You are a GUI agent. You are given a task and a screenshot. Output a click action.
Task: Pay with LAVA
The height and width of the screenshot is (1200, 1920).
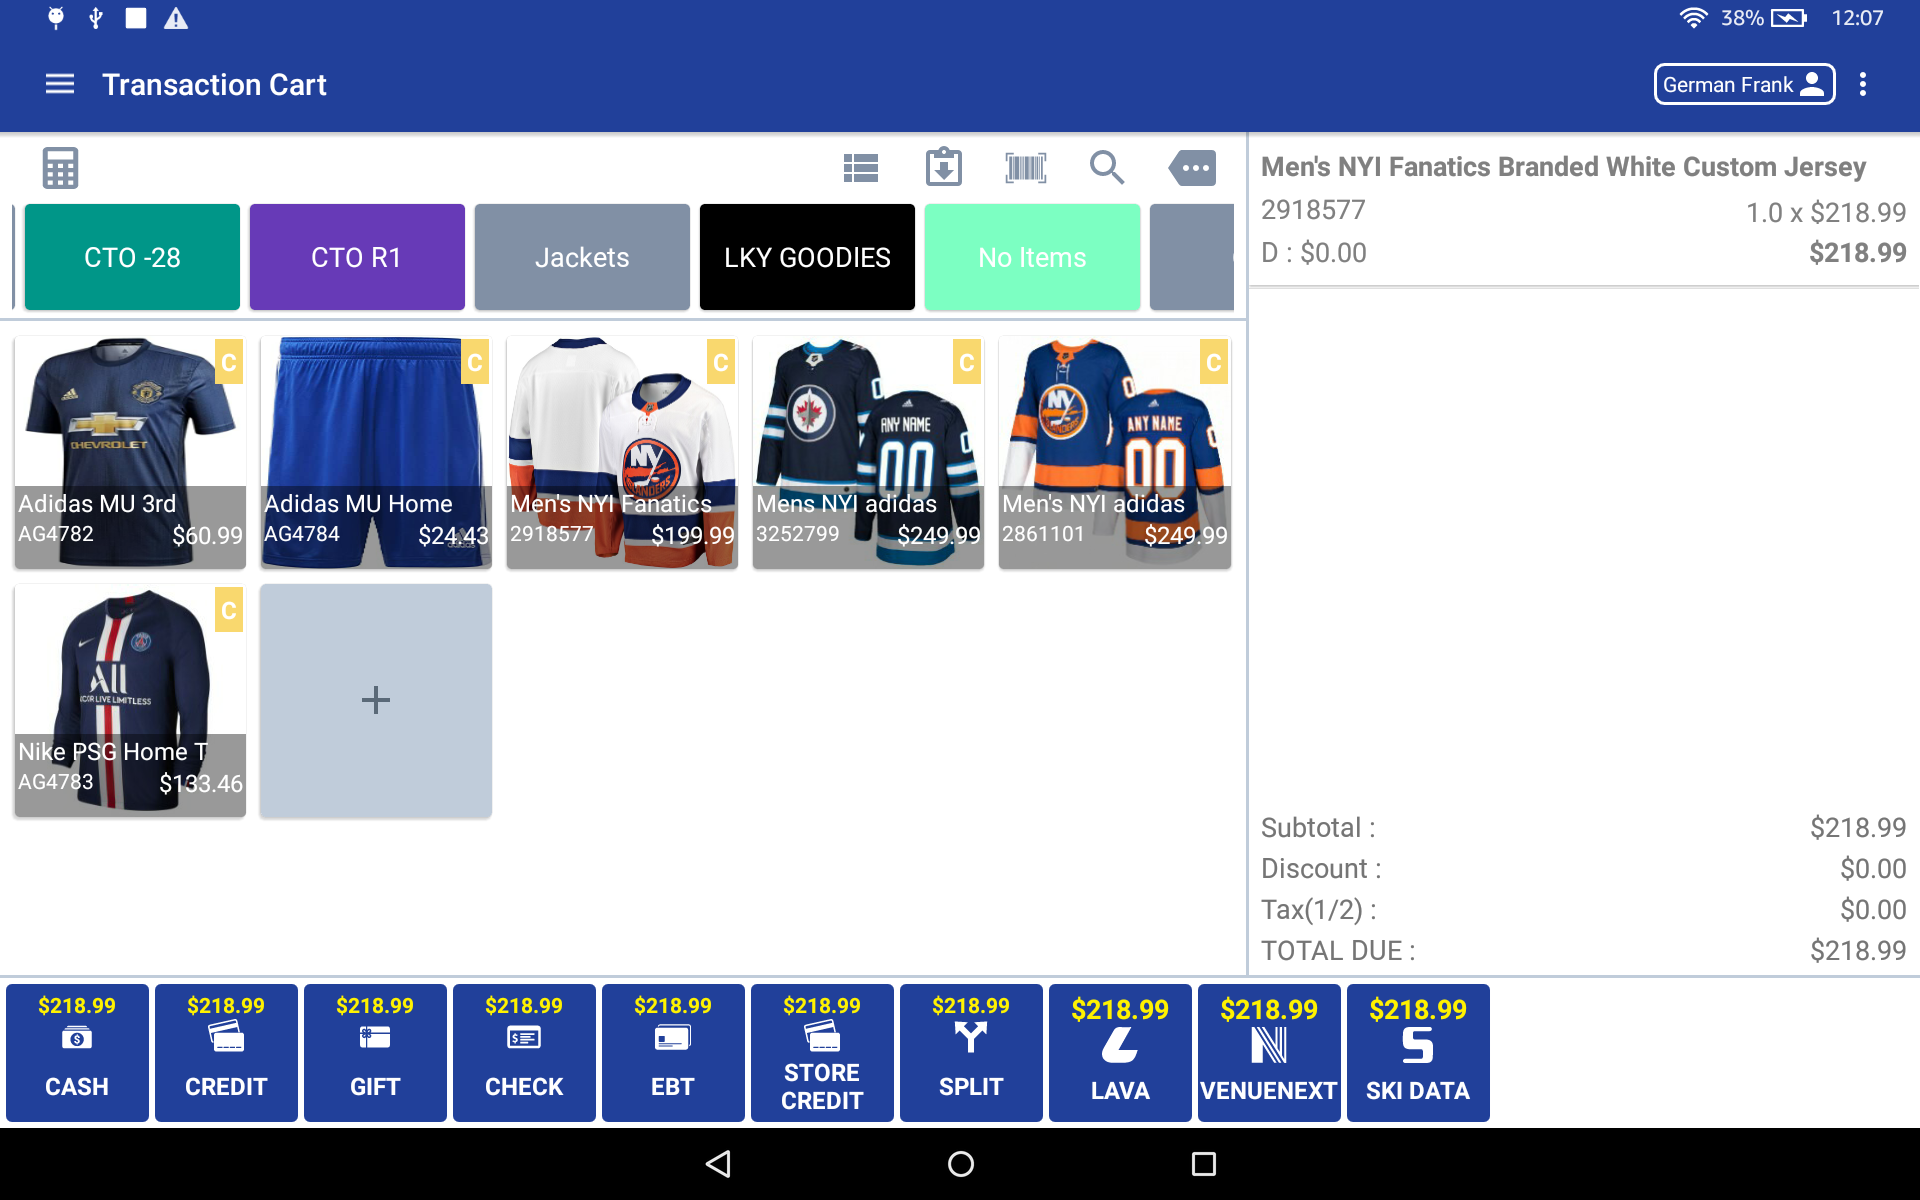point(1120,1052)
